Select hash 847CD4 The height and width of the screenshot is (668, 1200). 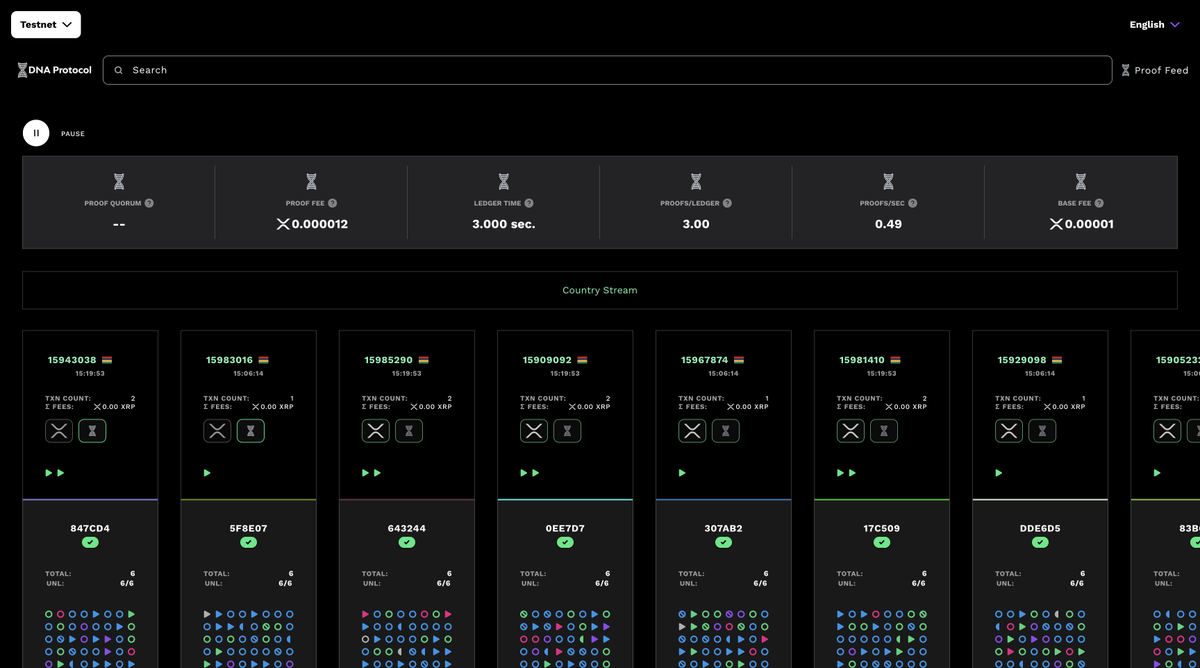click(x=90, y=528)
